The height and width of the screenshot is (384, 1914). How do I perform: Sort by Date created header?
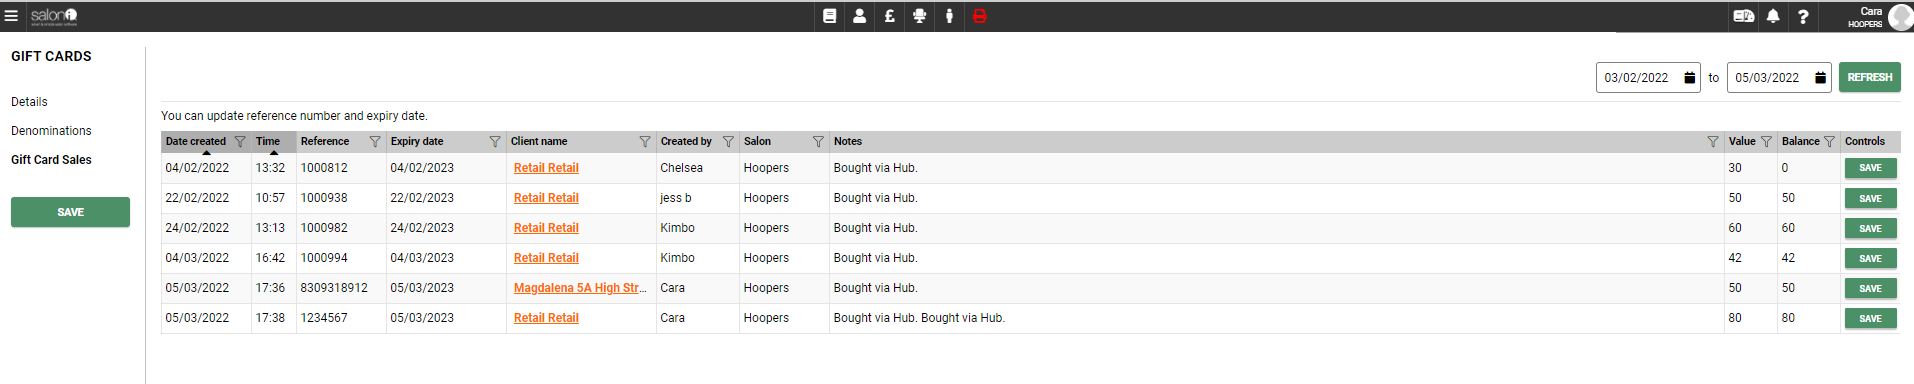click(x=196, y=142)
